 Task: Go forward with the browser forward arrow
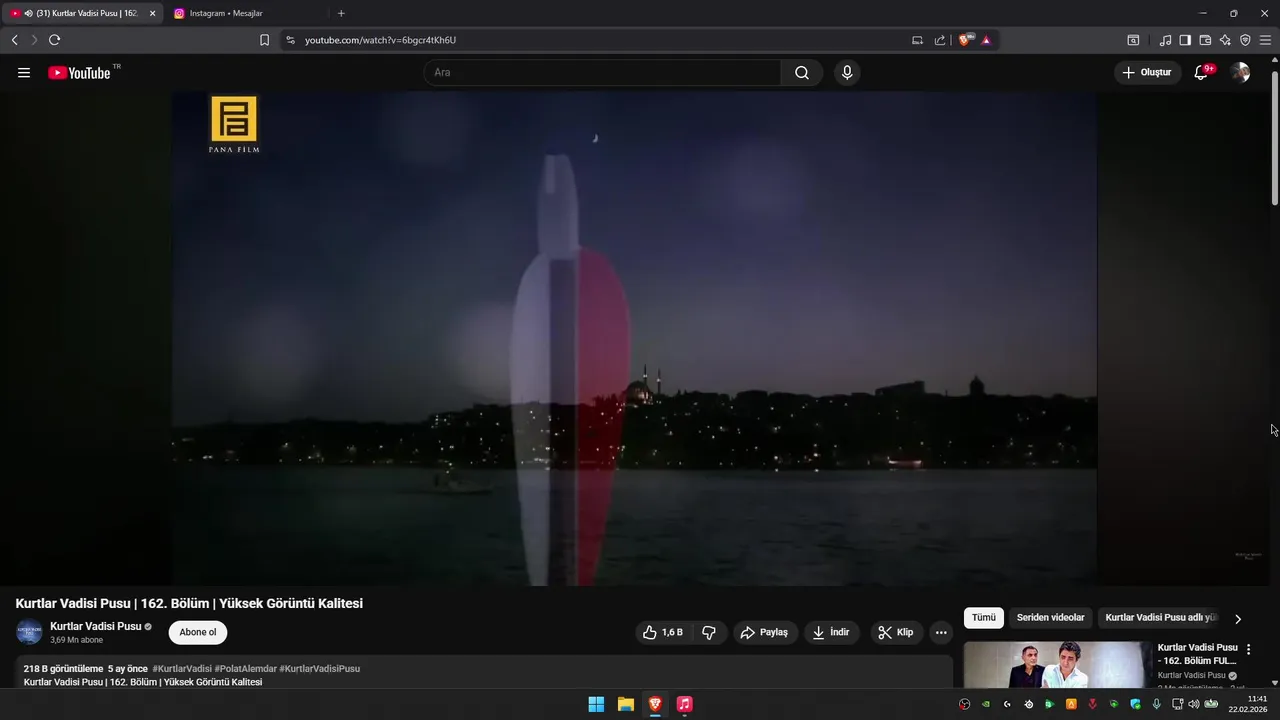click(34, 40)
